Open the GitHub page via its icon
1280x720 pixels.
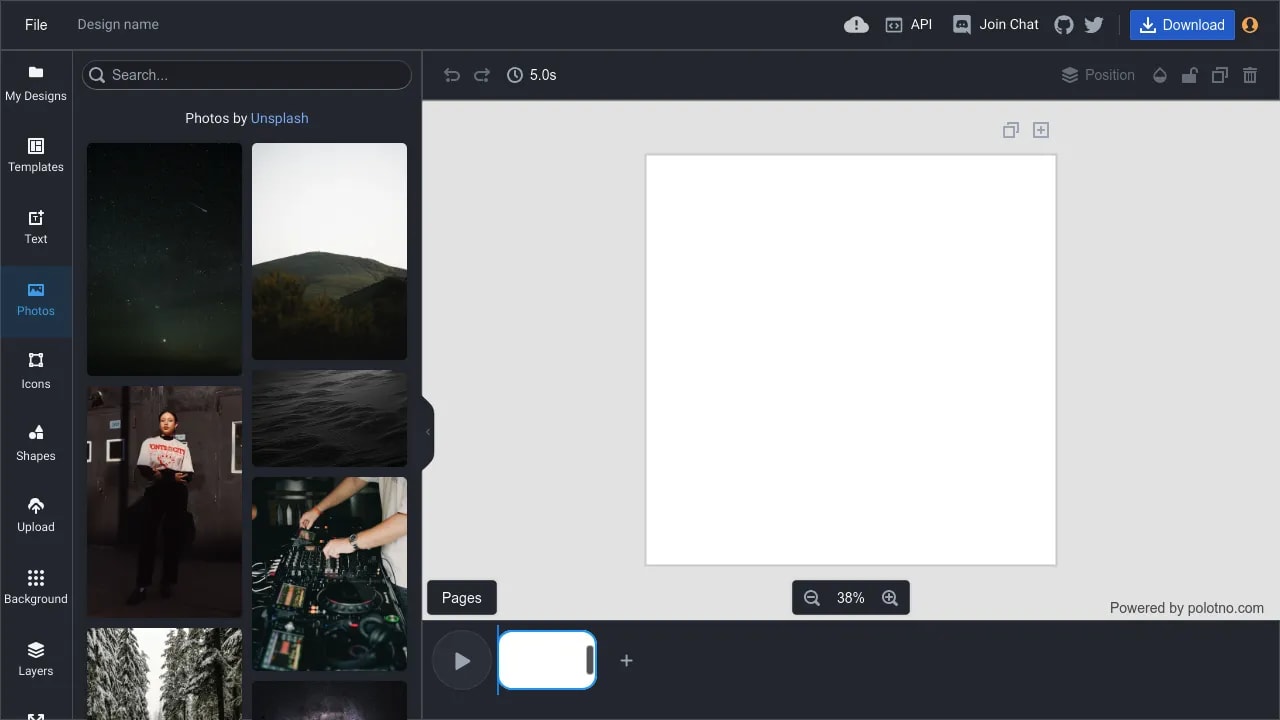tap(1063, 24)
